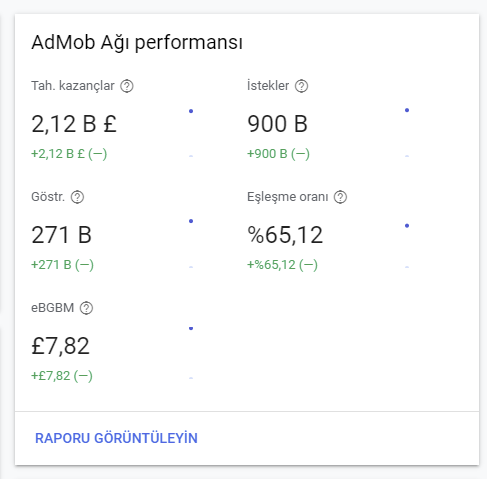
Task: Click the 271 B impressions value
Action: pyautogui.click(x=61, y=235)
